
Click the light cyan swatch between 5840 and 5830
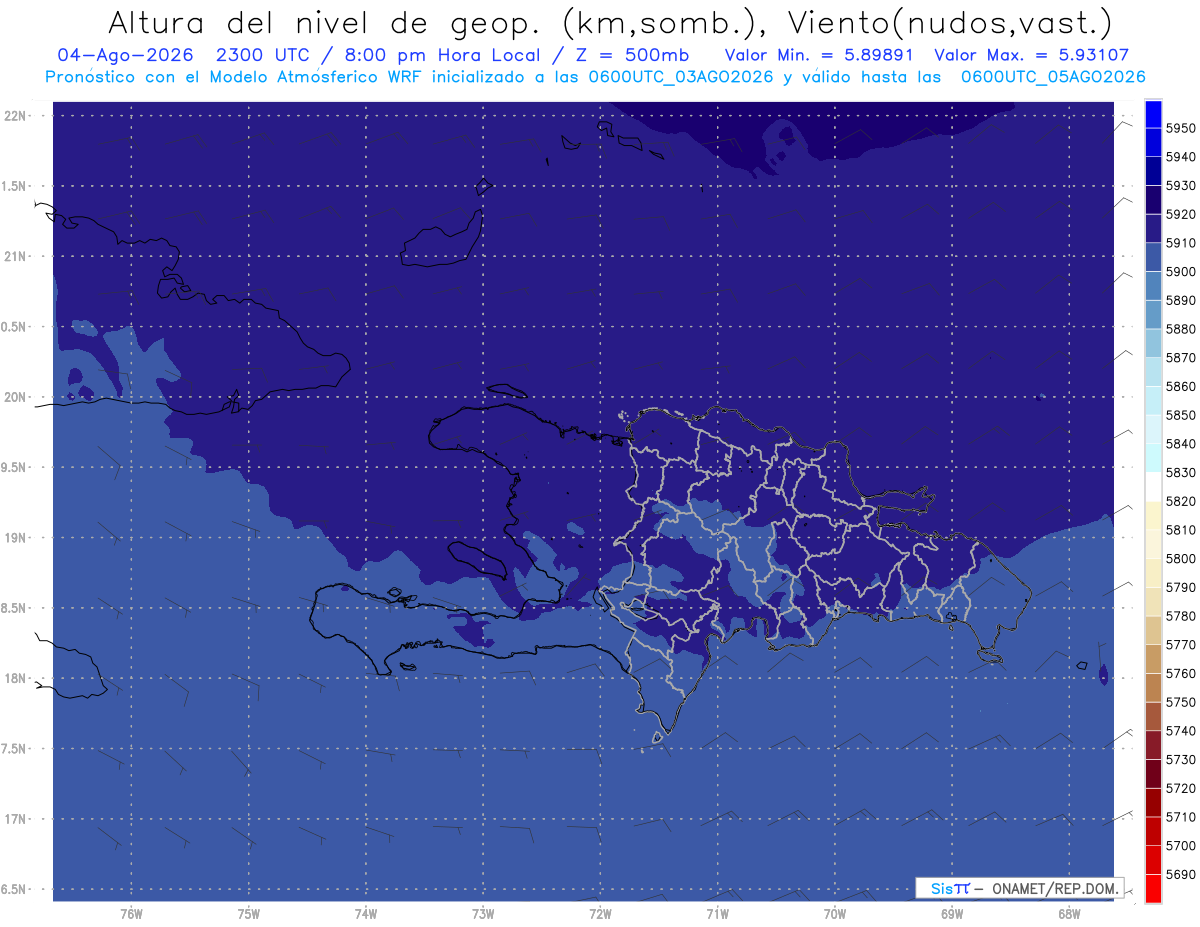pos(1153,458)
